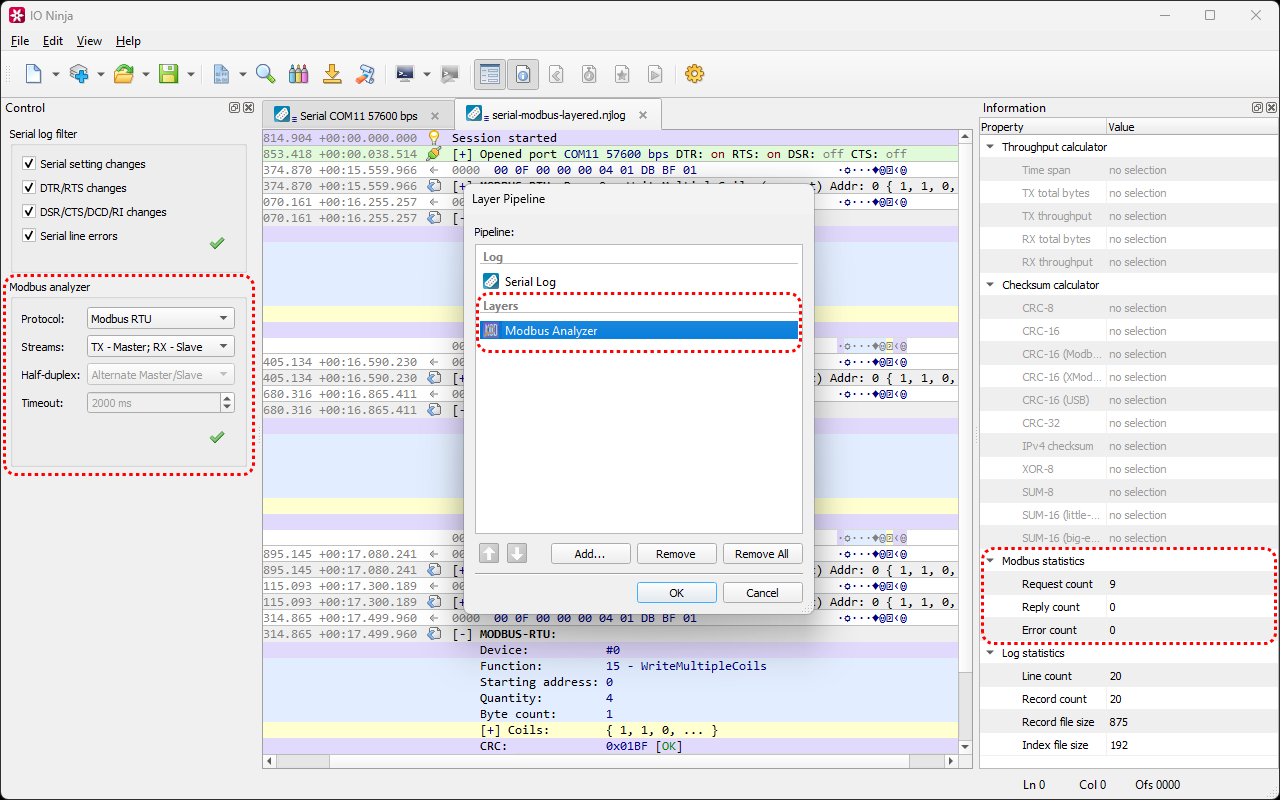This screenshot has width=1280, height=800.
Task: Switch to the Serial COM11 57600 bps tab
Action: pos(357,116)
